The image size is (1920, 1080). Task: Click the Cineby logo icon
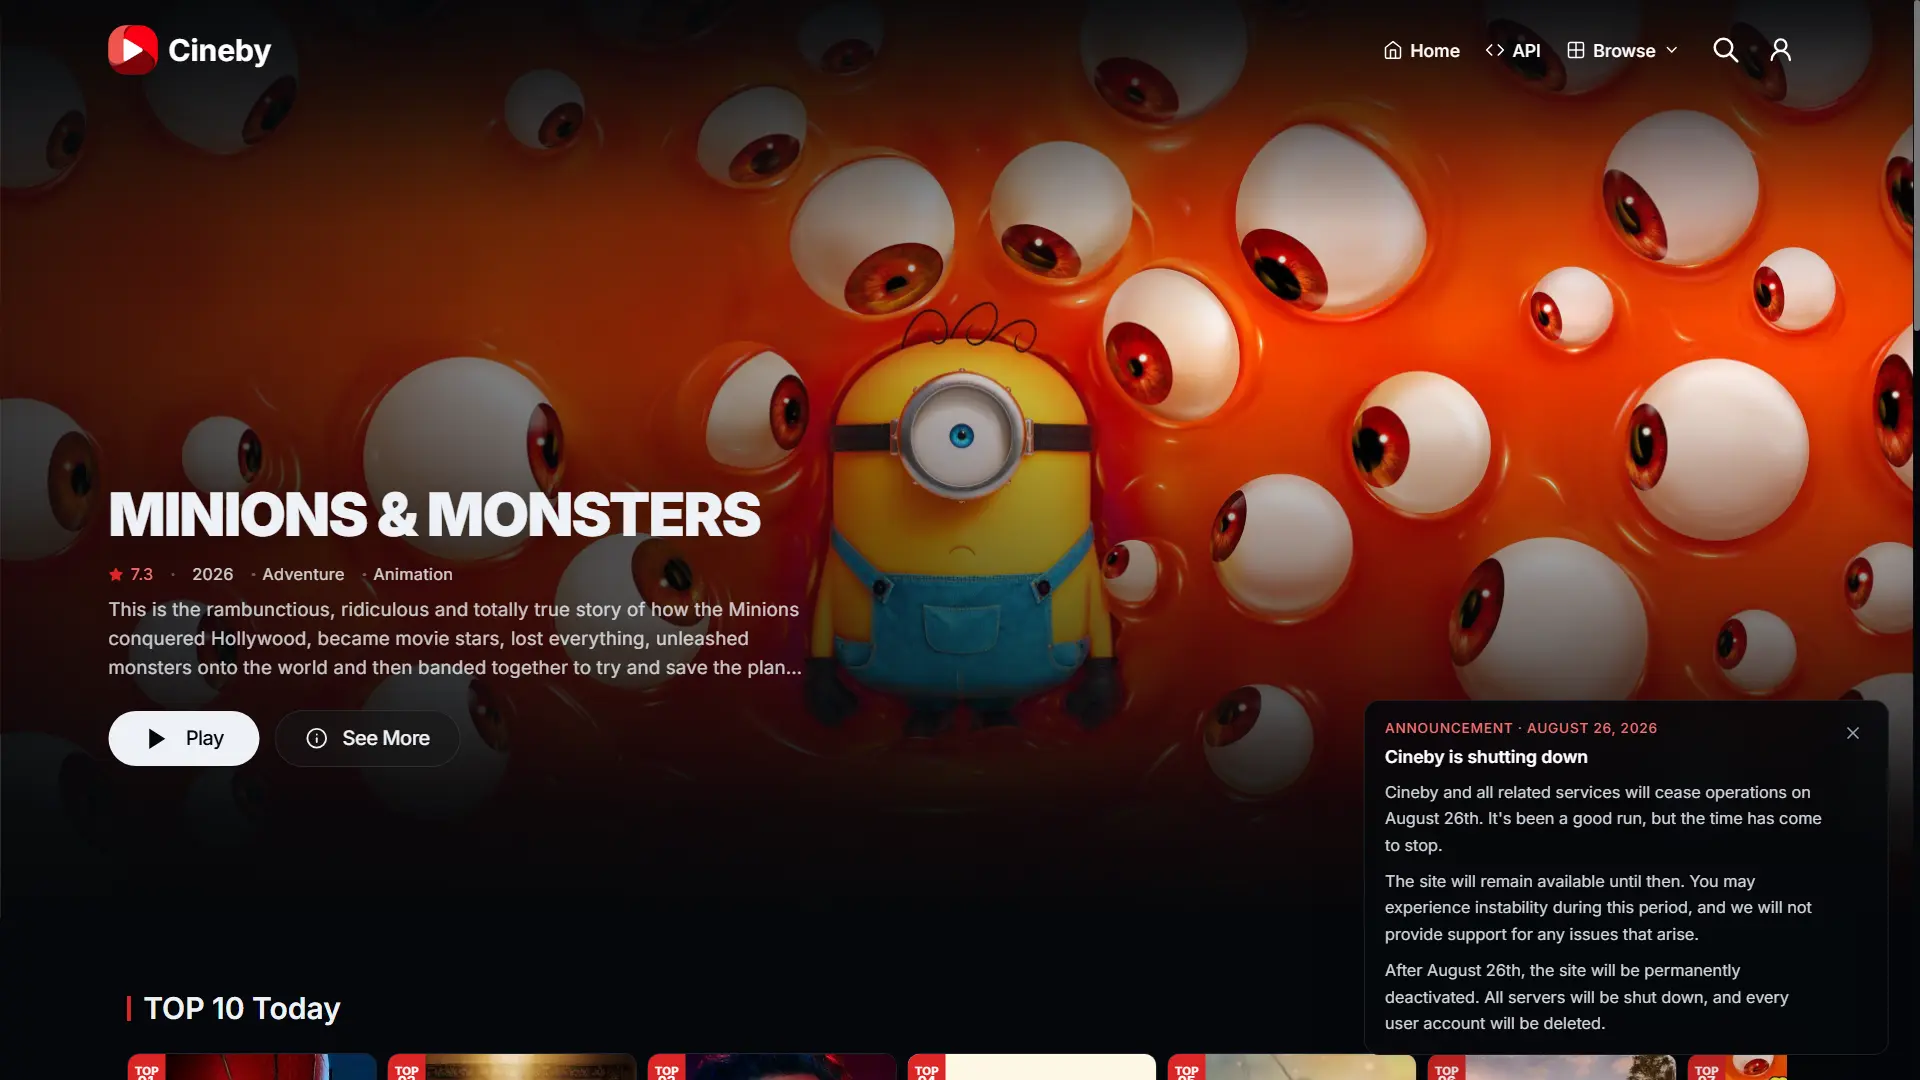(133, 50)
